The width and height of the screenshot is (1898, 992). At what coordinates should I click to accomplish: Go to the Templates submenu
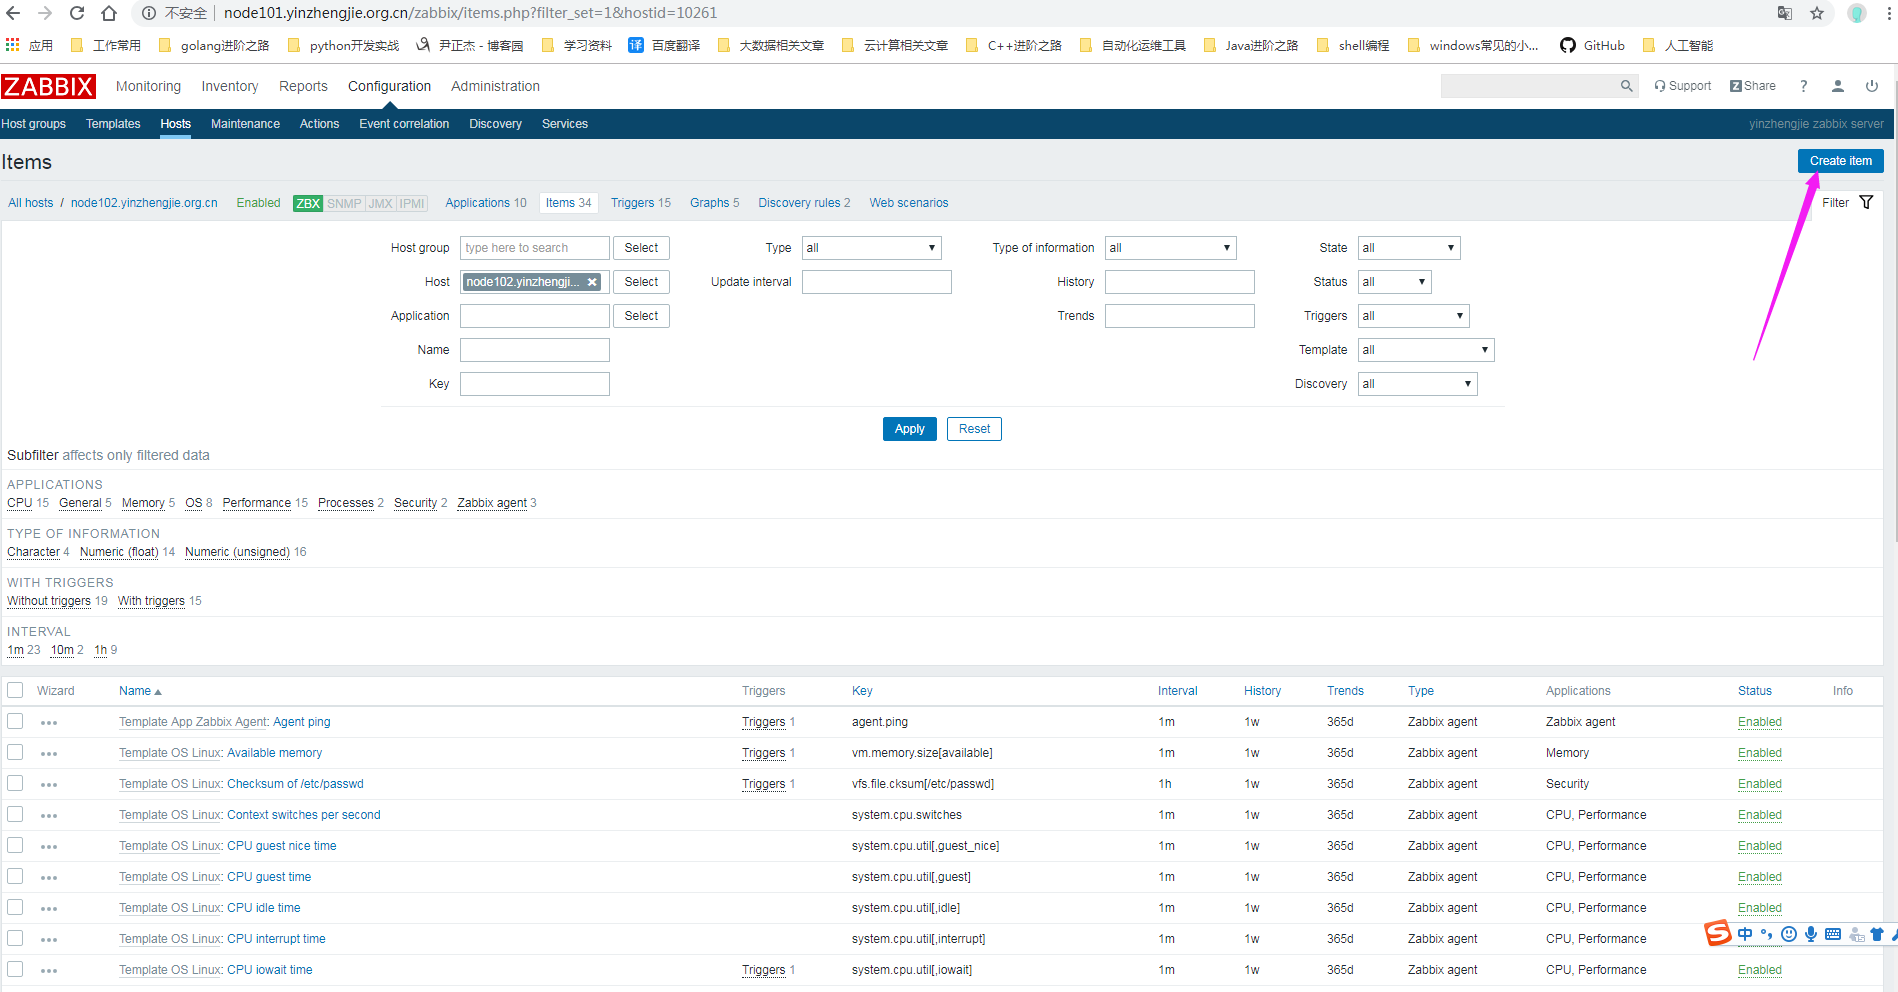pos(113,124)
